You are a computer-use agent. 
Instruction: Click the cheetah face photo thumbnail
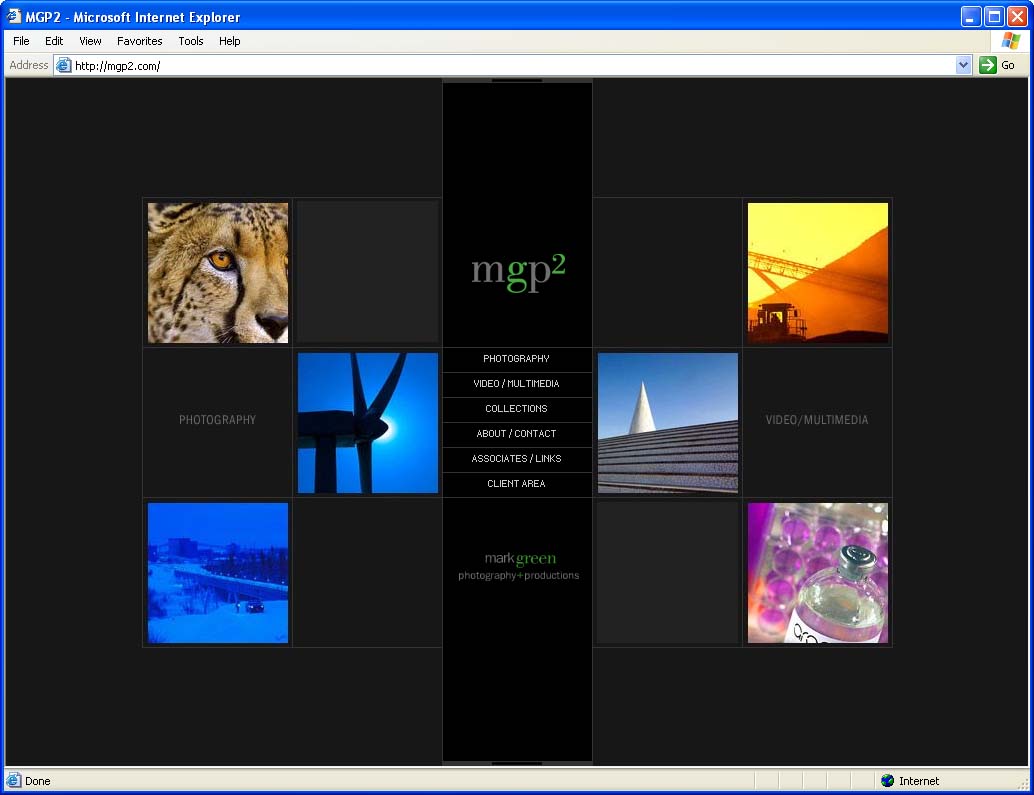pyautogui.click(x=218, y=273)
